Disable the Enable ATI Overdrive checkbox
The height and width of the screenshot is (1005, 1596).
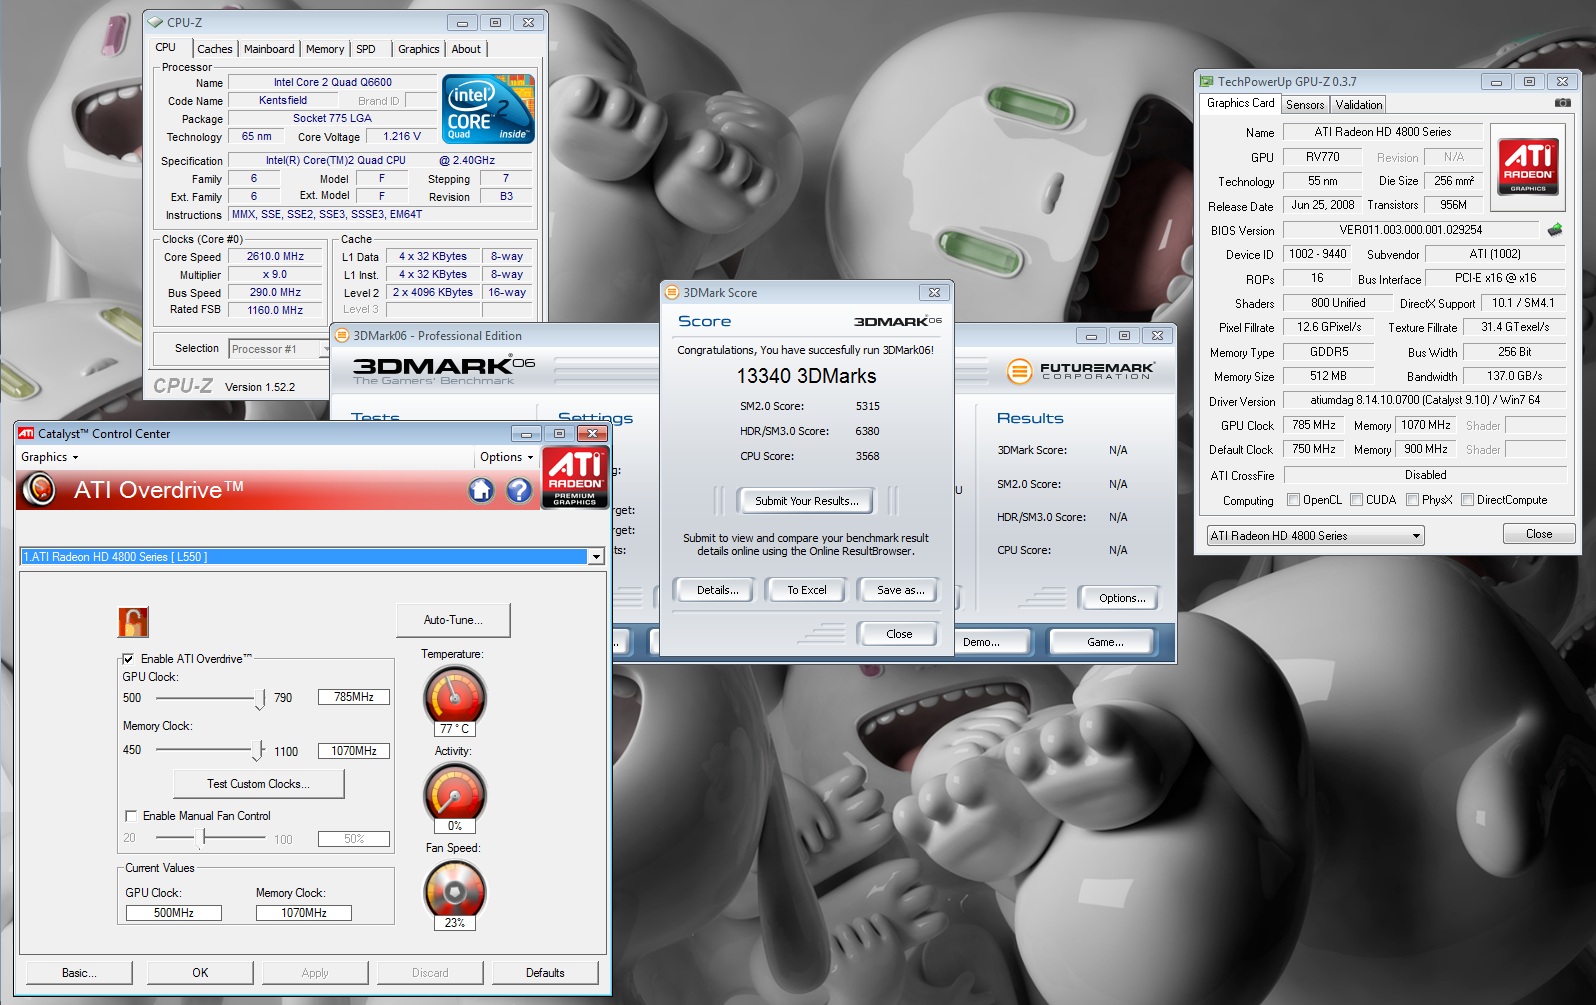pos(128,659)
